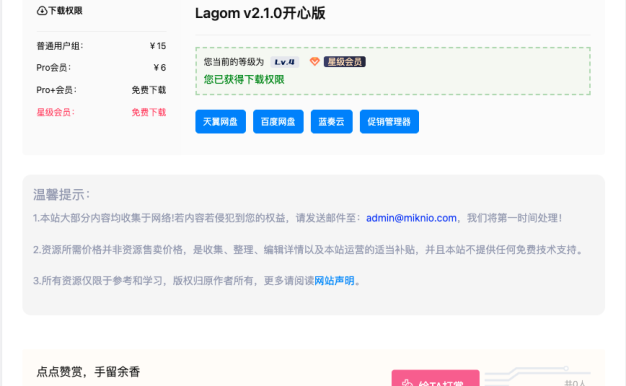Click the 普通用户组 price ¥15
Image resolution: width=626 pixels, height=386 pixels.
click(x=158, y=46)
